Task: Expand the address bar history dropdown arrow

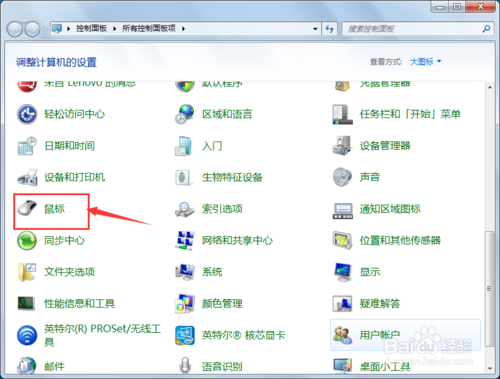Action: (315, 29)
